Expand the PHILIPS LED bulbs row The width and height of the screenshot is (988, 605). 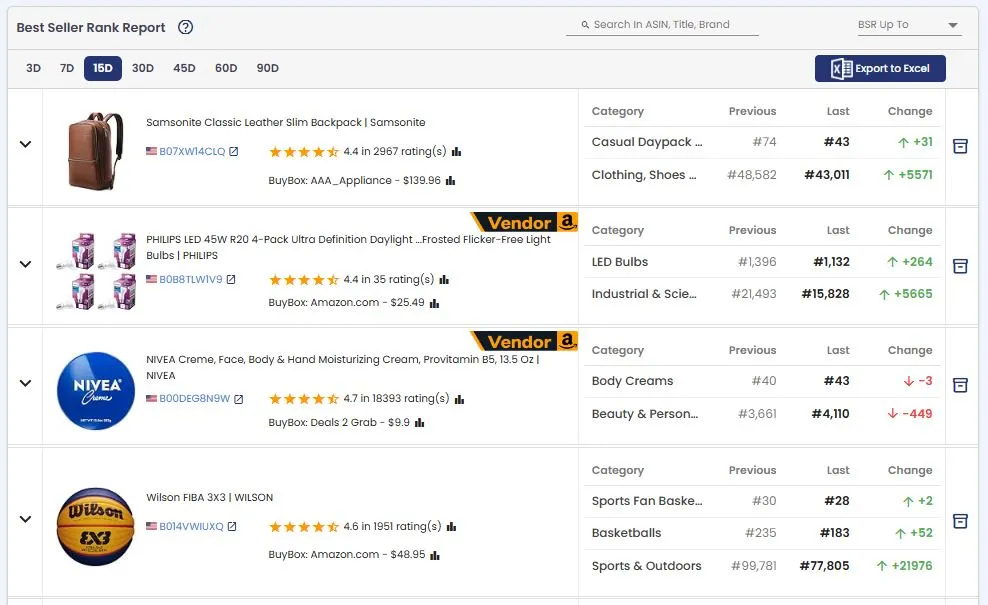coord(25,264)
